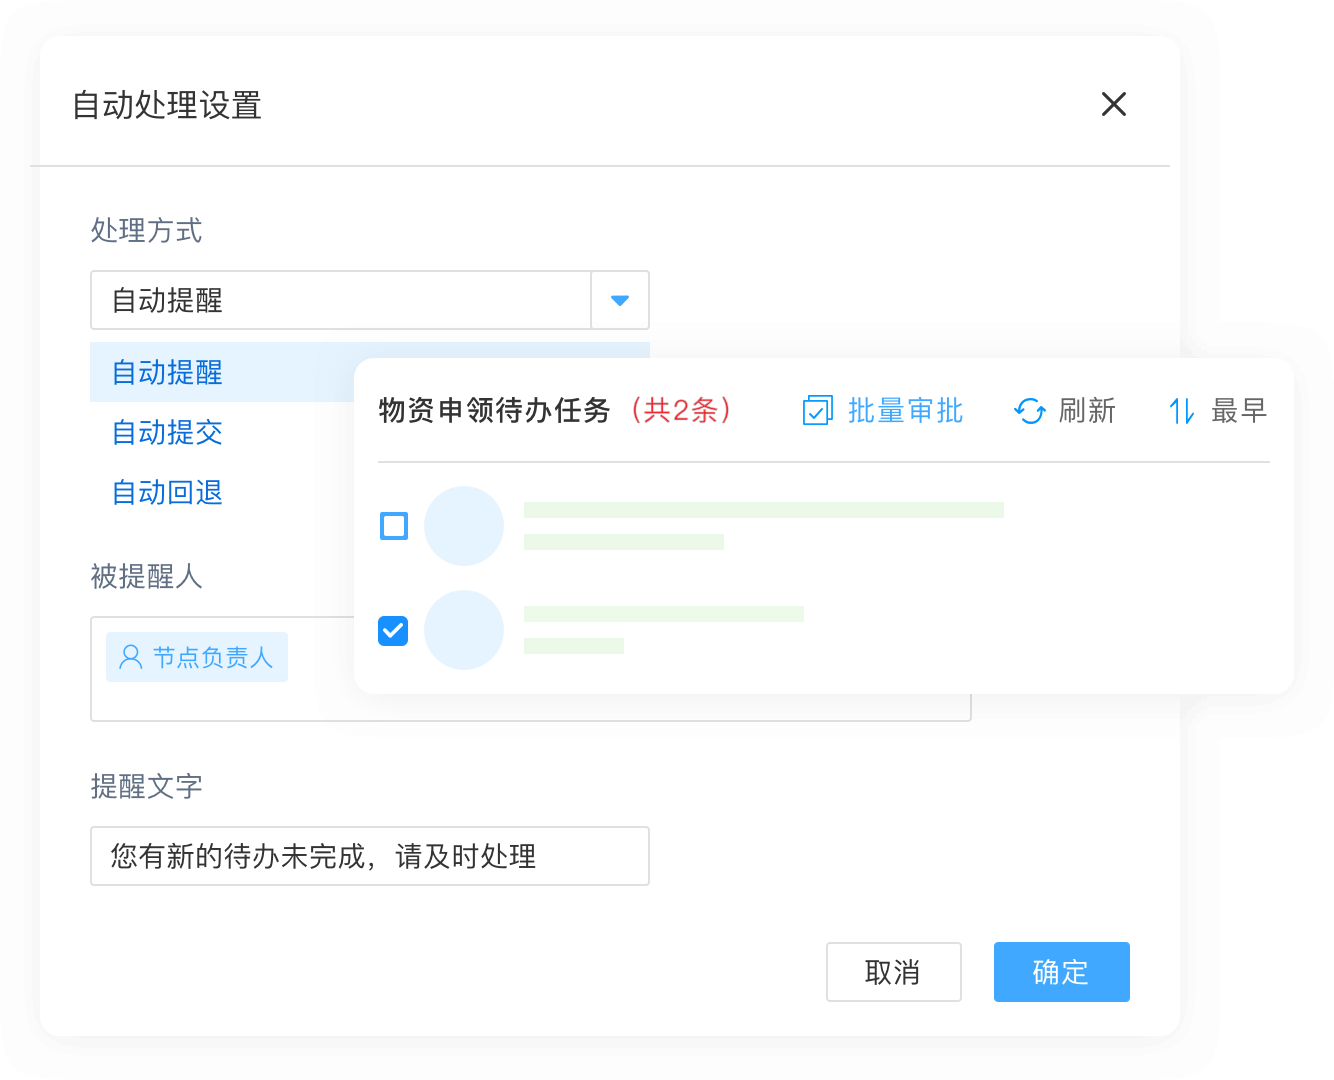
Task: Open the second task's avatar circle
Action: [x=464, y=630]
